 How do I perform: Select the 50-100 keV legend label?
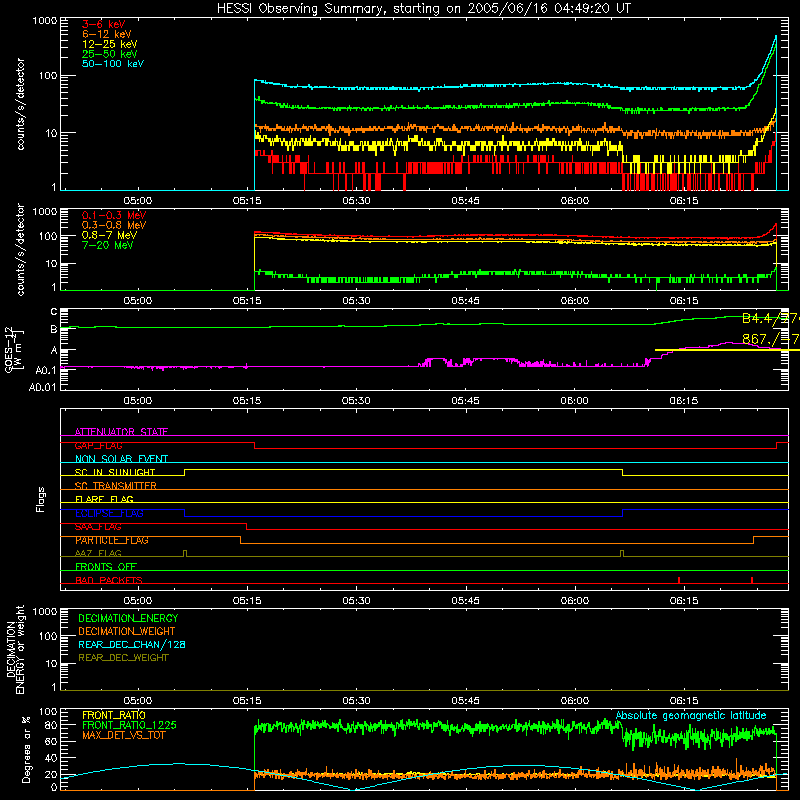point(113,64)
